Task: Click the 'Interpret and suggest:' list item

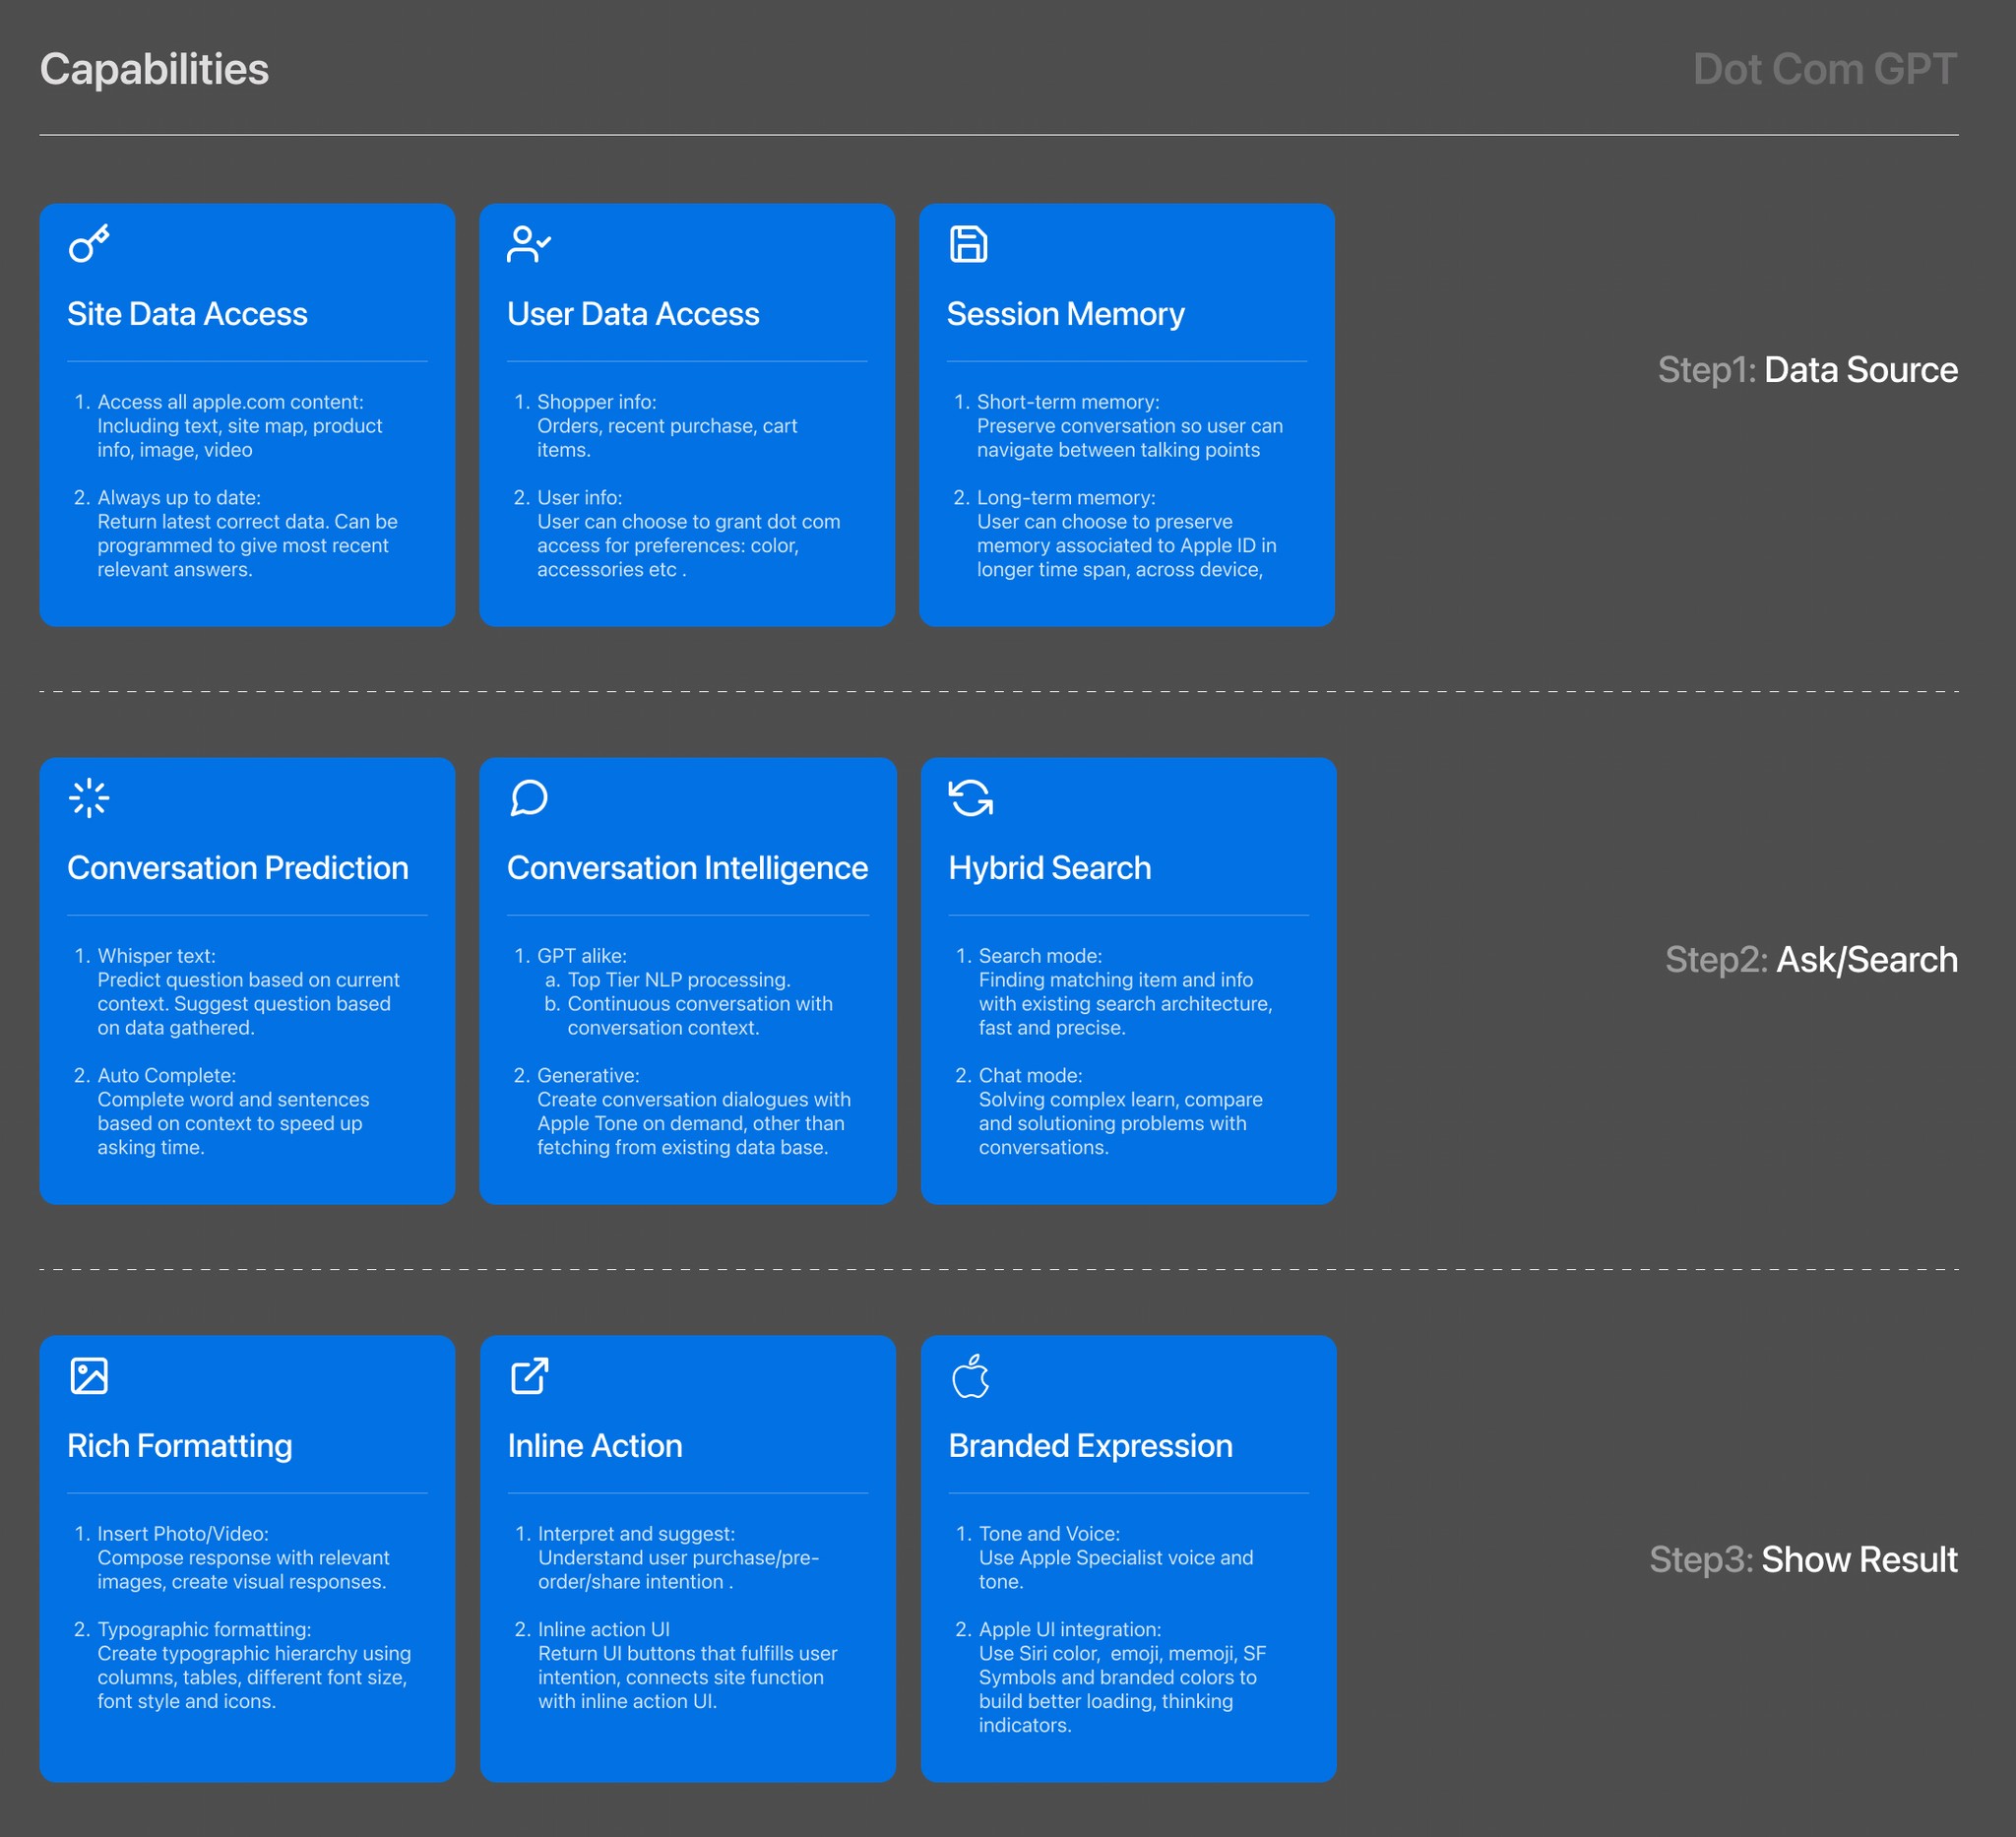Action: pyautogui.click(x=636, y=1534)
